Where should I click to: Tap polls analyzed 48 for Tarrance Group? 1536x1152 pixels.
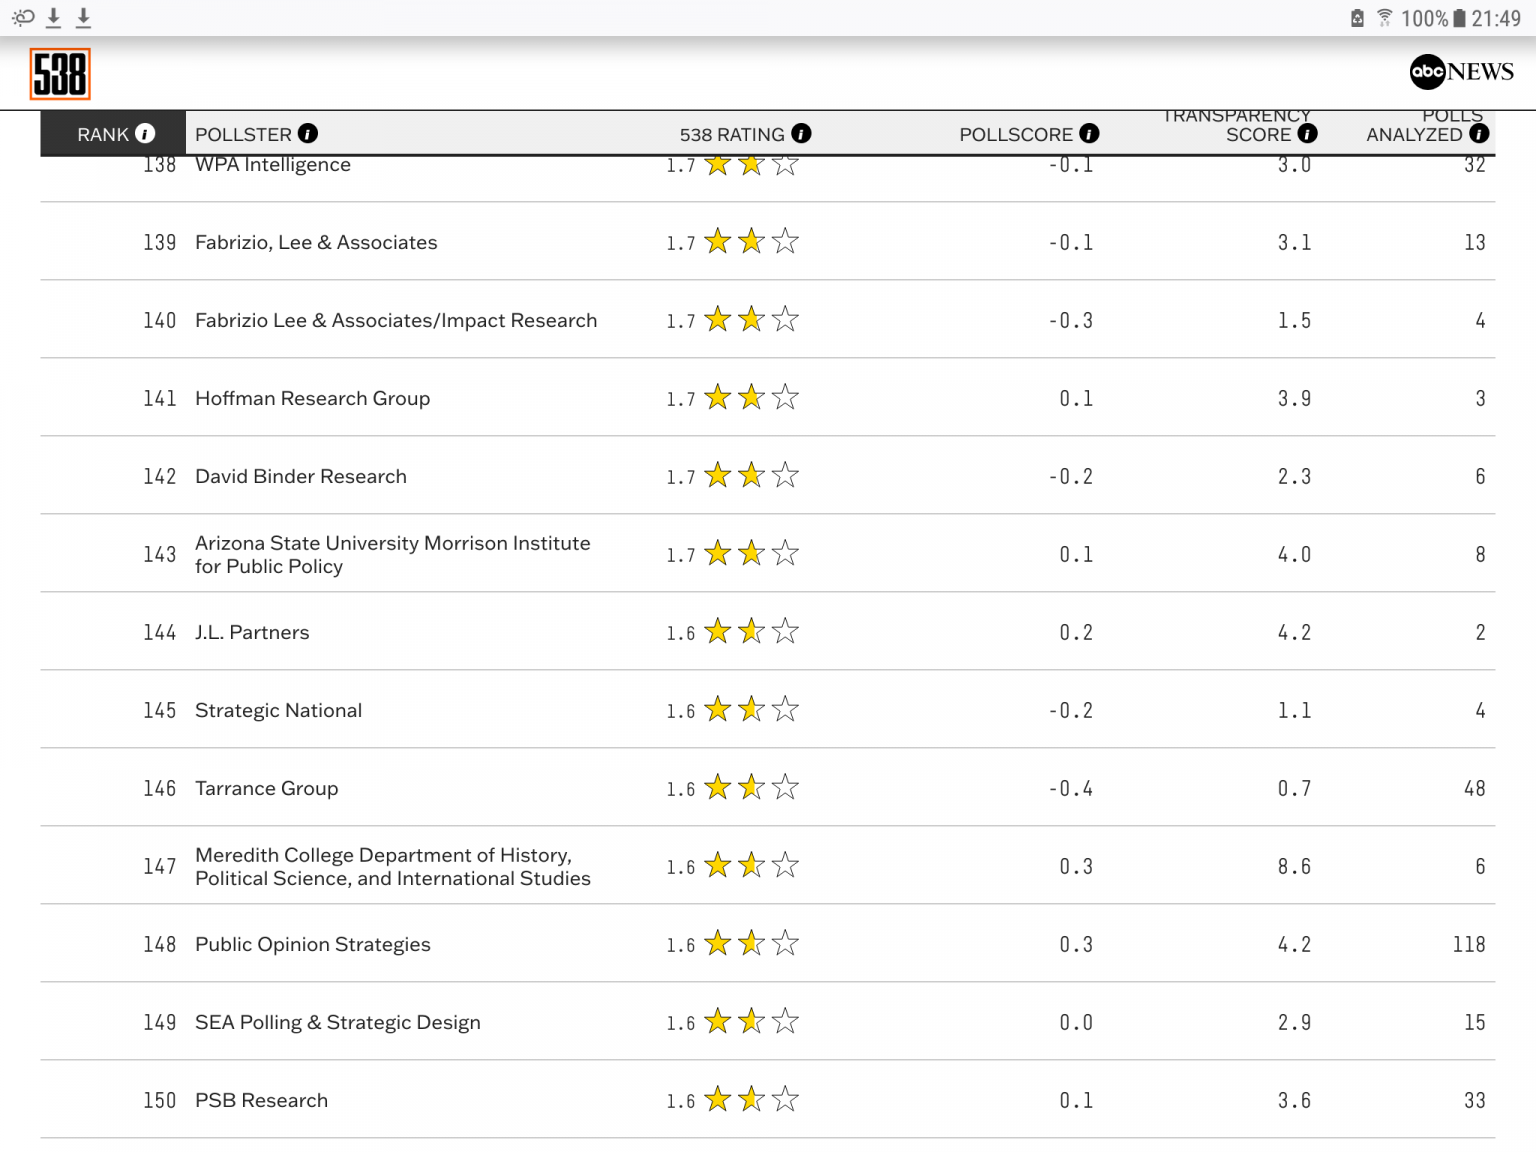coord(1475,788)
